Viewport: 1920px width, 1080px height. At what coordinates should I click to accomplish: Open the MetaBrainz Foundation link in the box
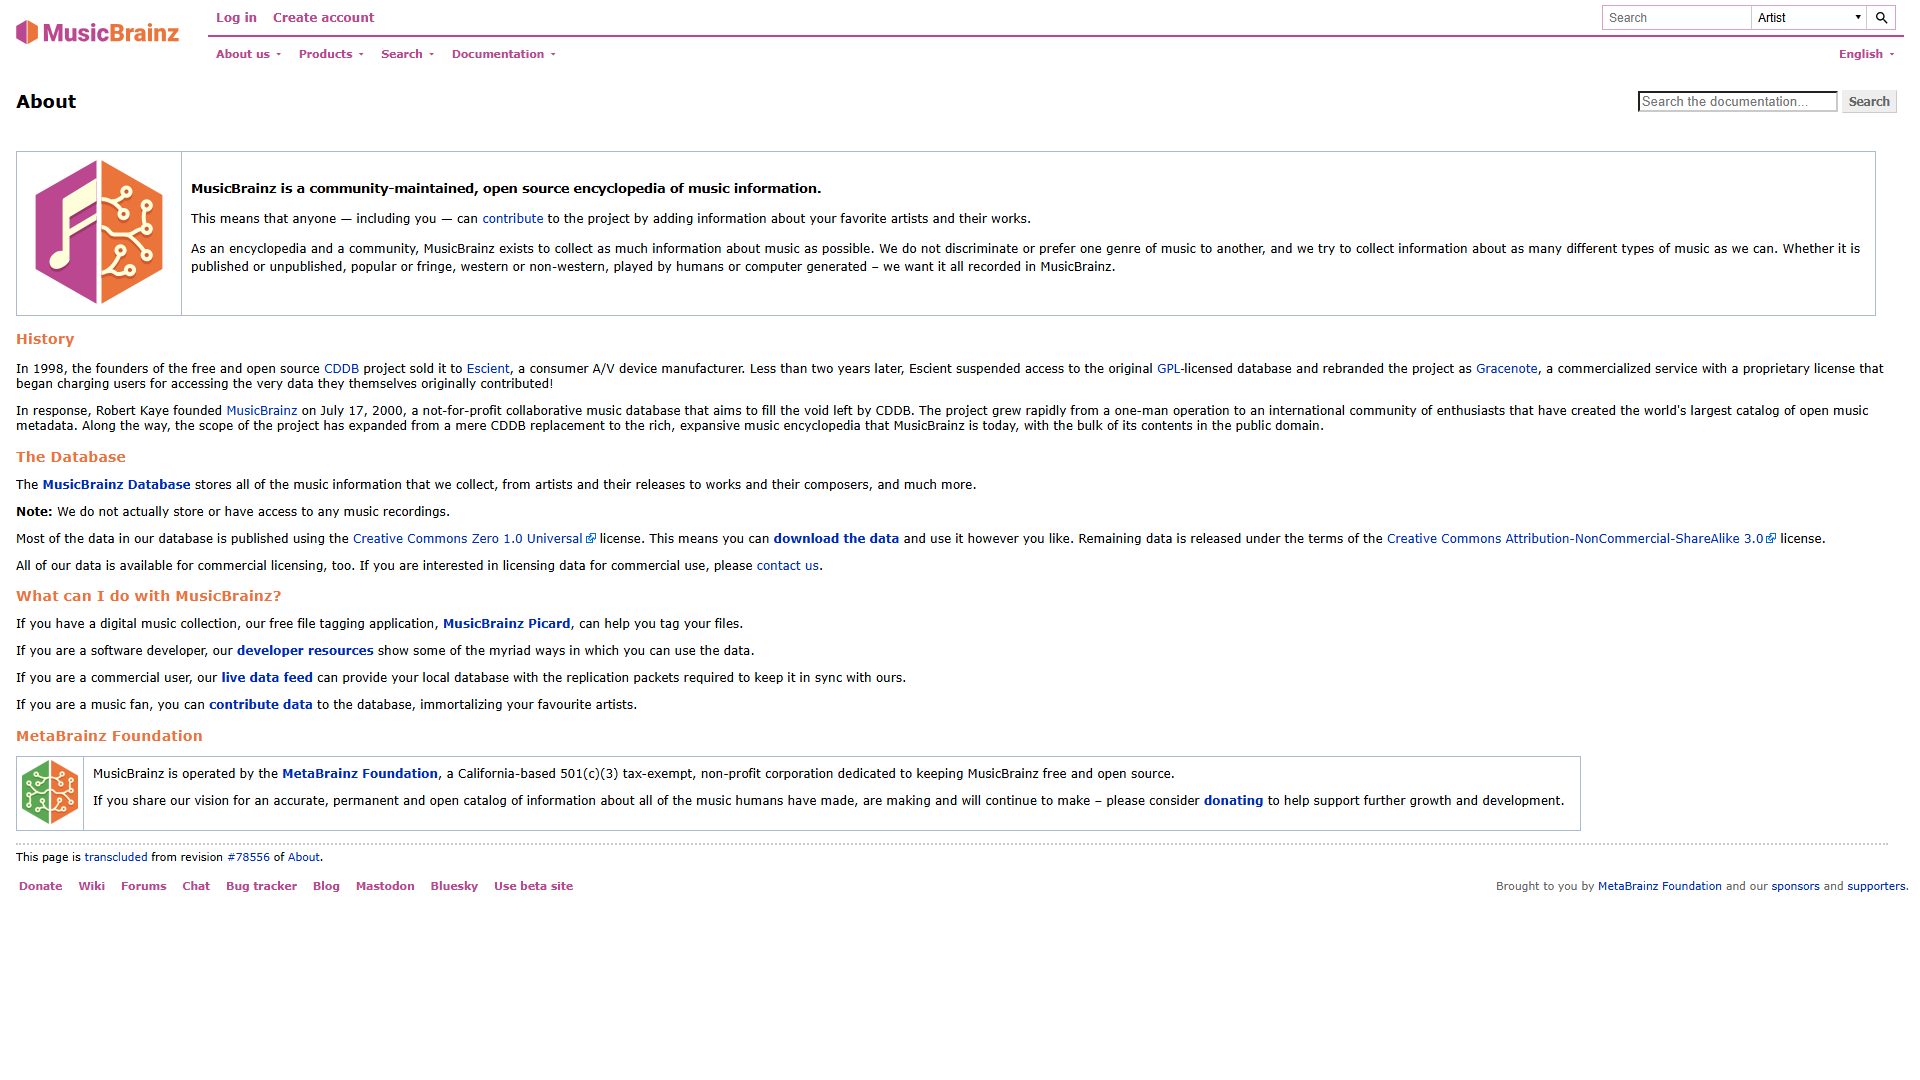point(360,774)
